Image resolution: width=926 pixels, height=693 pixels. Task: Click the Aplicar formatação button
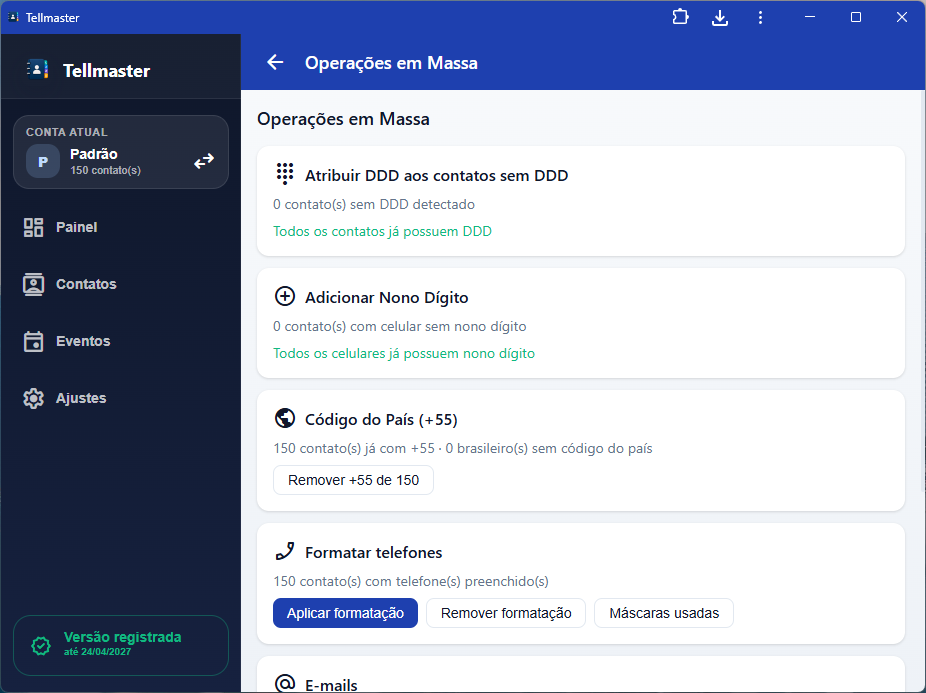coord(345,613)
